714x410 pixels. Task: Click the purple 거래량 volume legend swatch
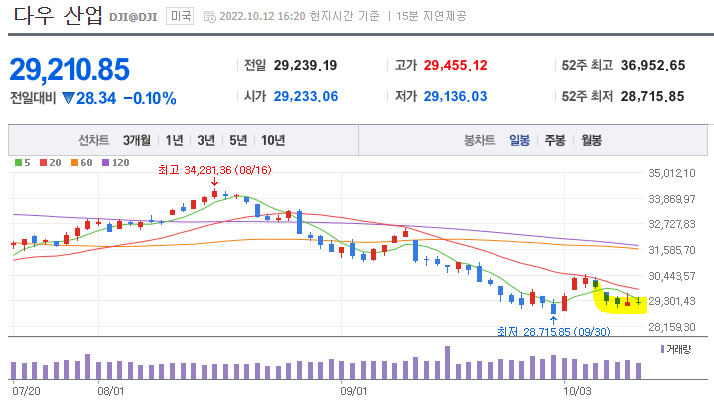(x=662, y=349)
